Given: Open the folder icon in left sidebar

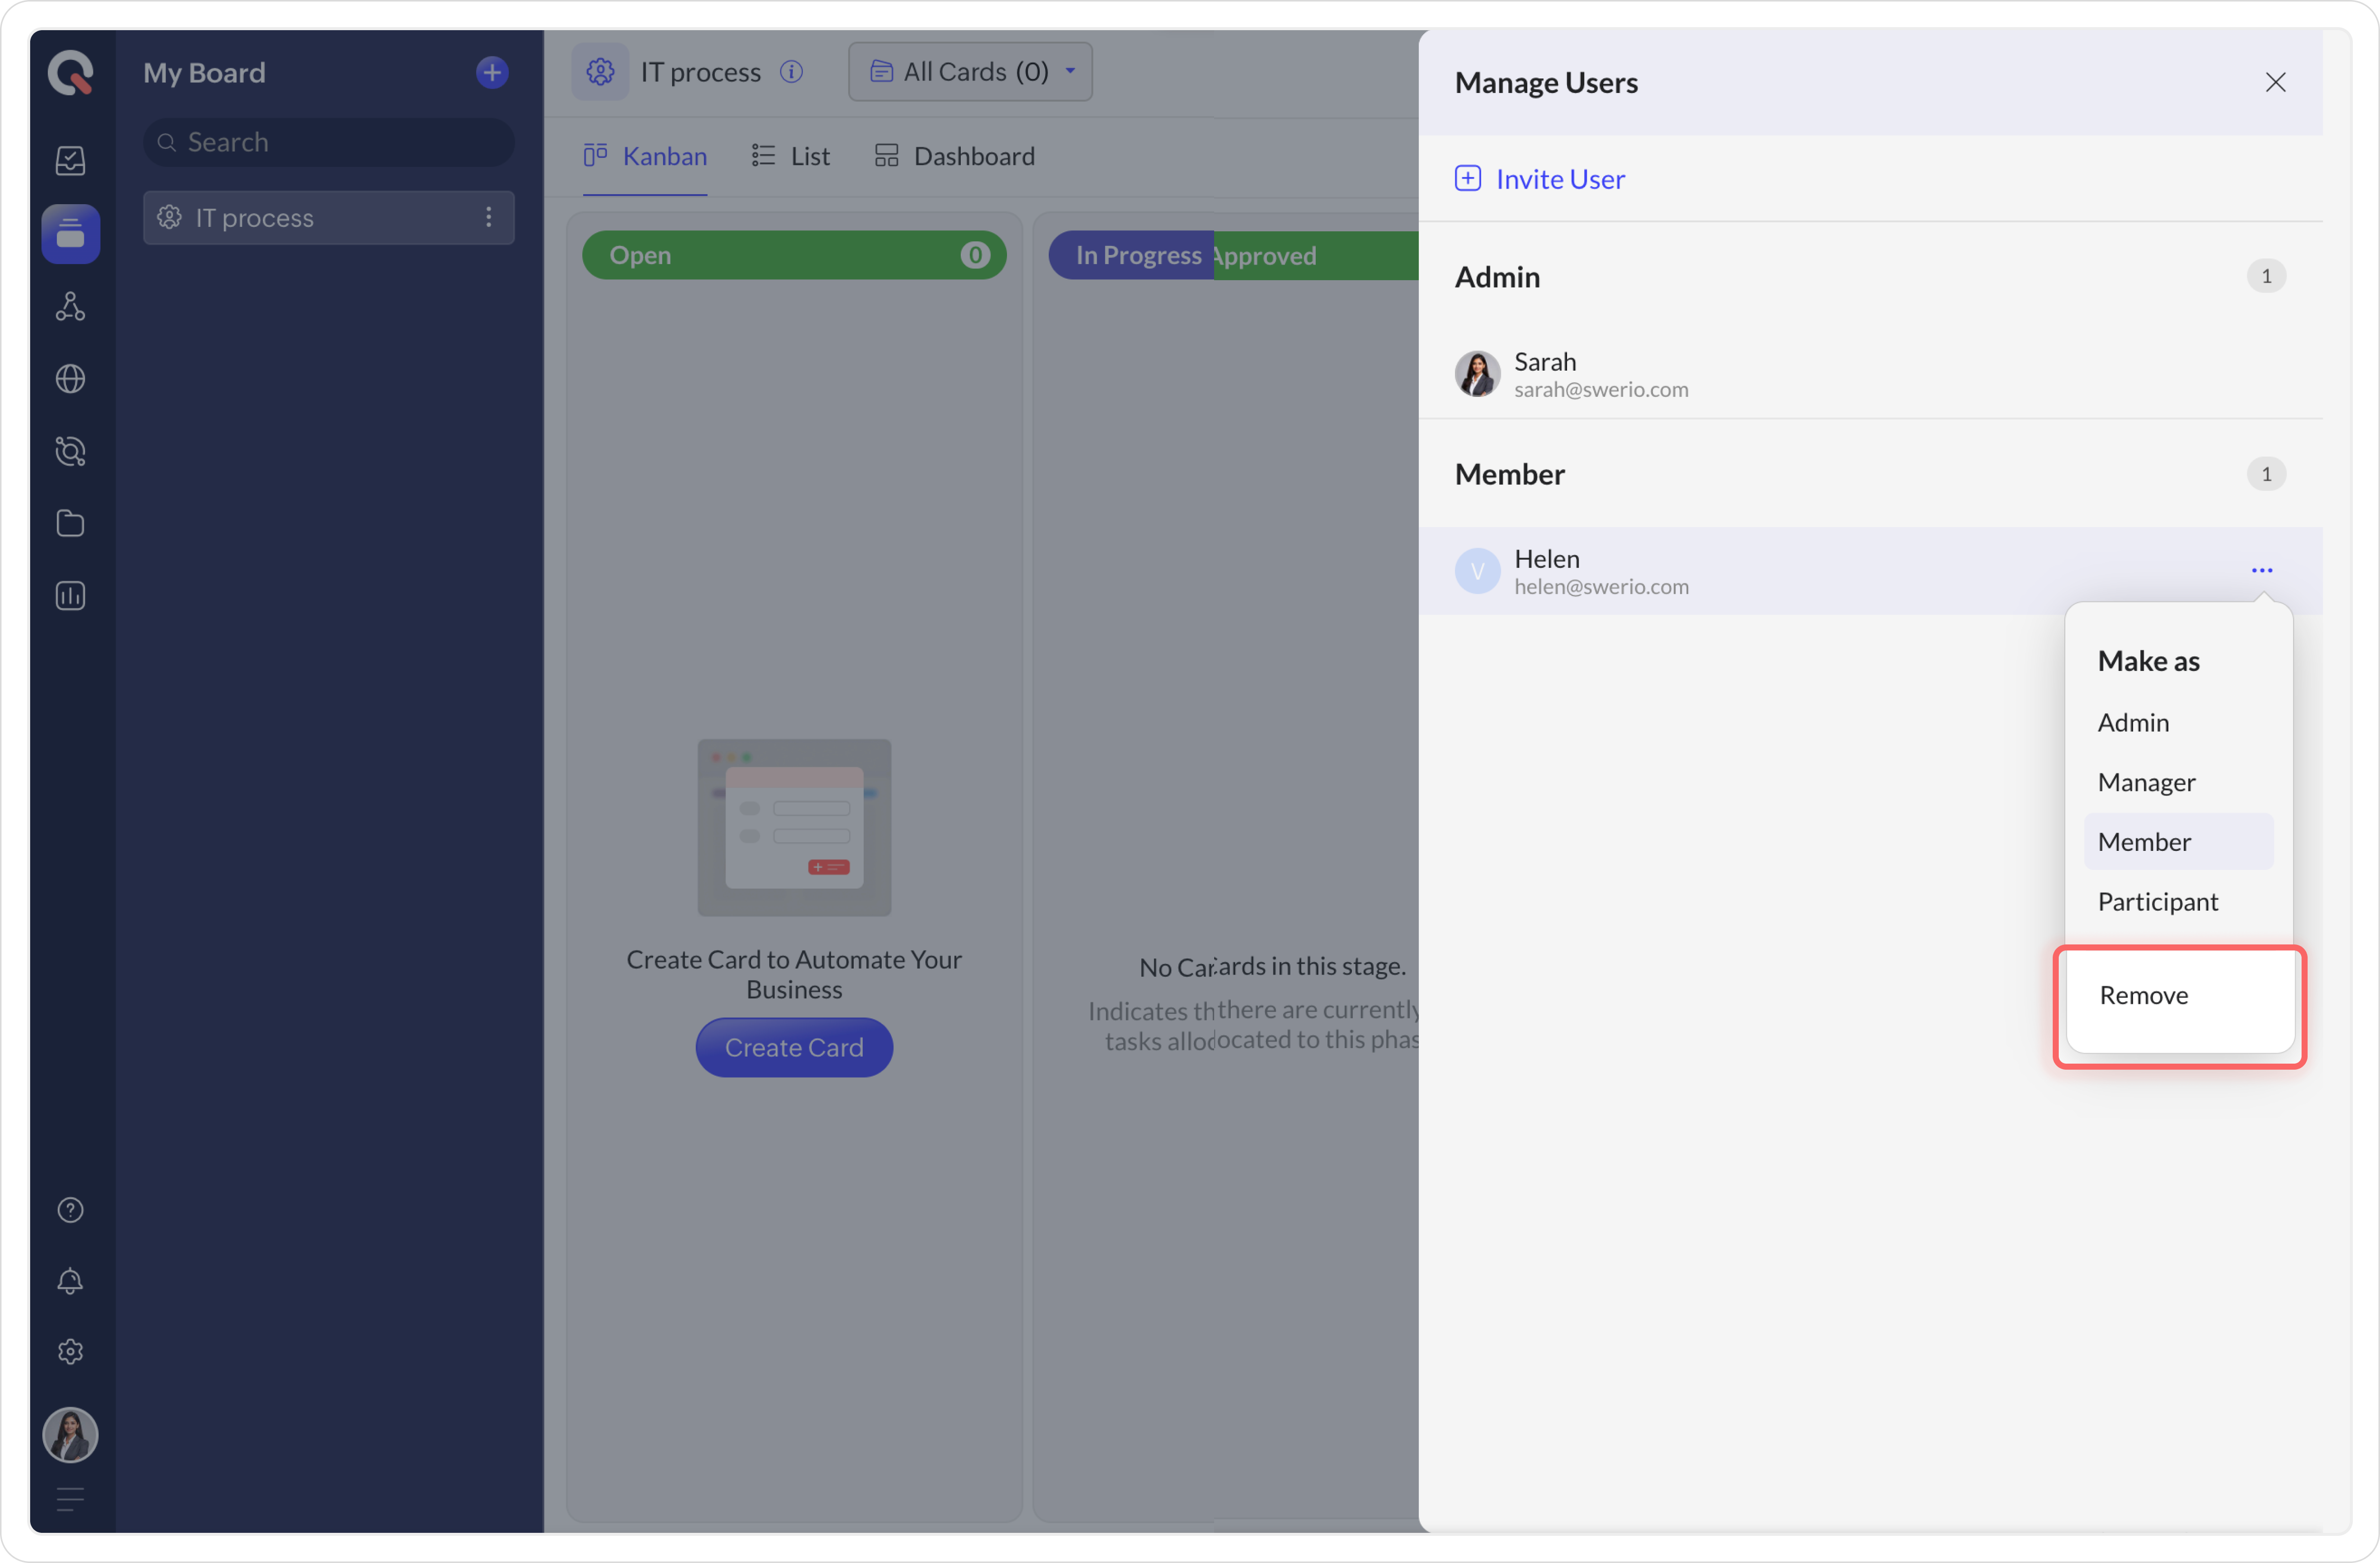Looking at the screenshot, I should (x=70, y=523).
